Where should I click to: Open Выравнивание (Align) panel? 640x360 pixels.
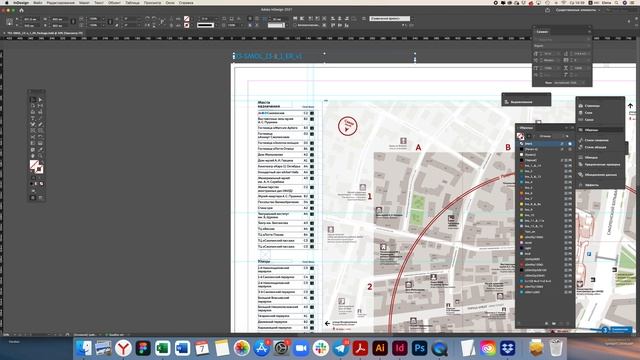521,102
